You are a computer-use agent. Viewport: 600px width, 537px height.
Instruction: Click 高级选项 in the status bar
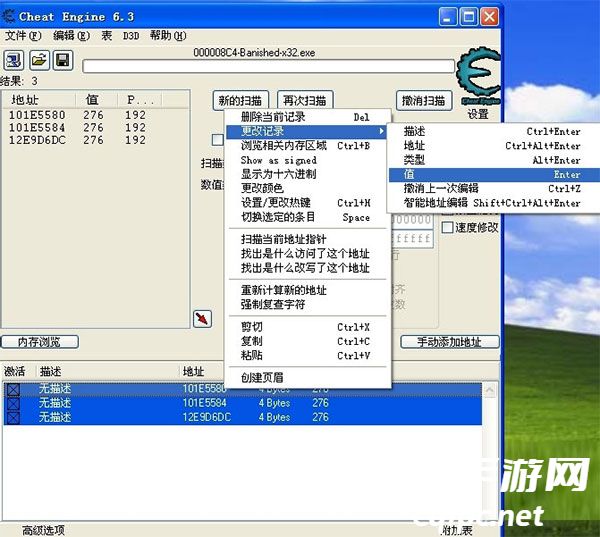(x=43, y=530)
